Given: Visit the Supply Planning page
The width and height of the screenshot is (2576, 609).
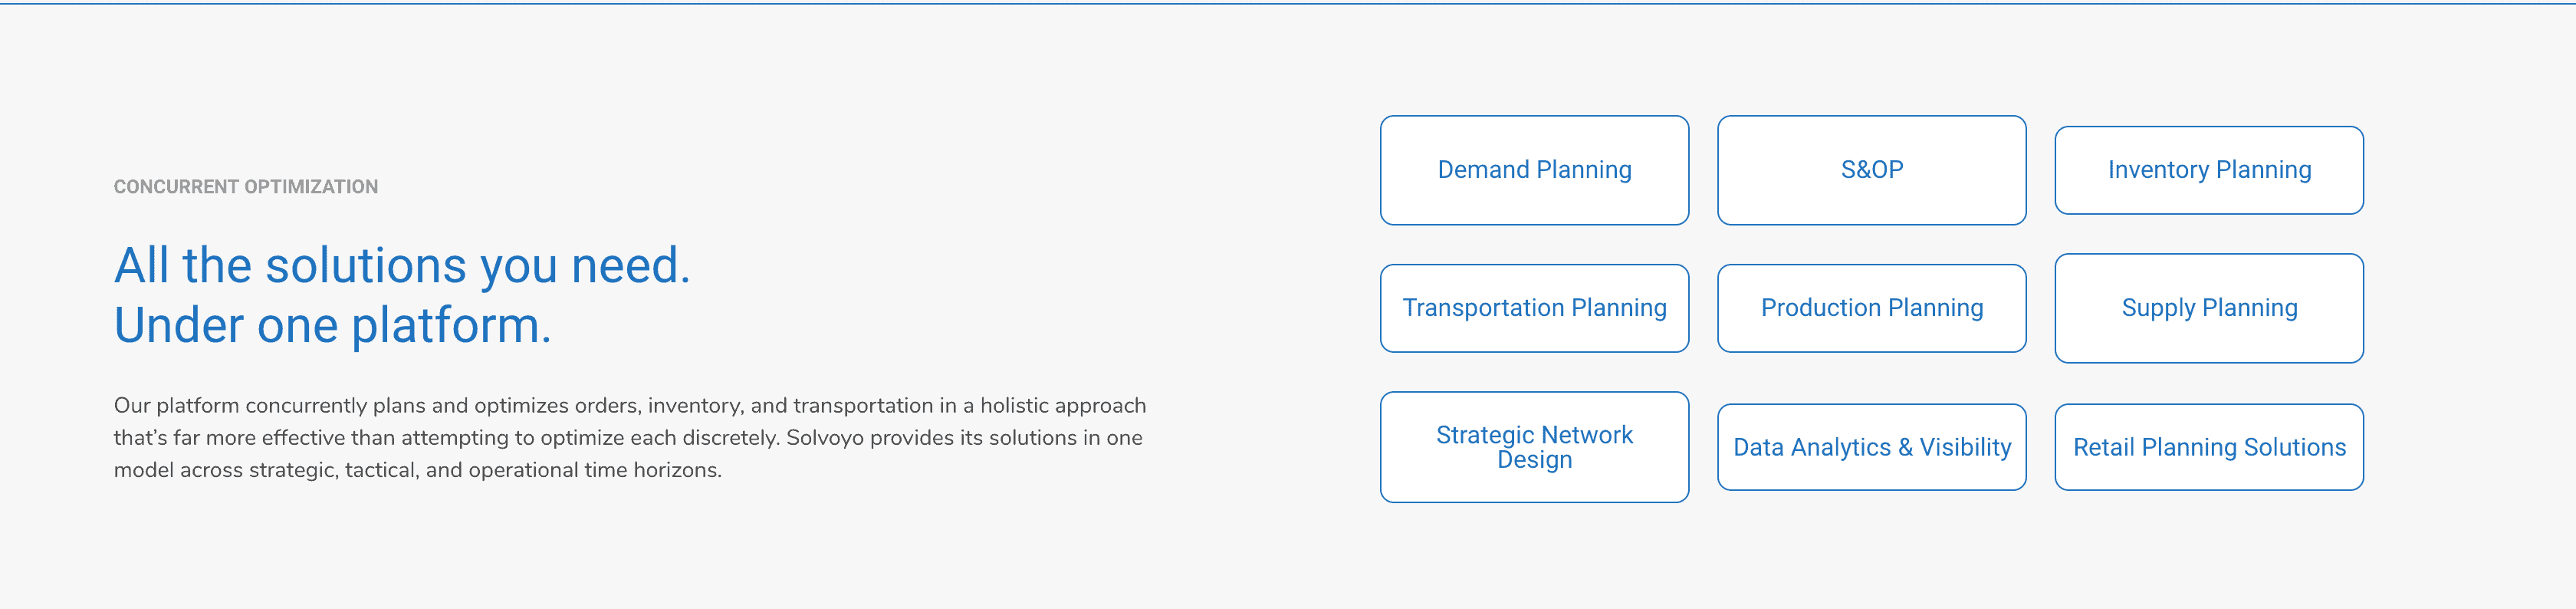Looking at the screenshot, I should (x=2208, y=308).
